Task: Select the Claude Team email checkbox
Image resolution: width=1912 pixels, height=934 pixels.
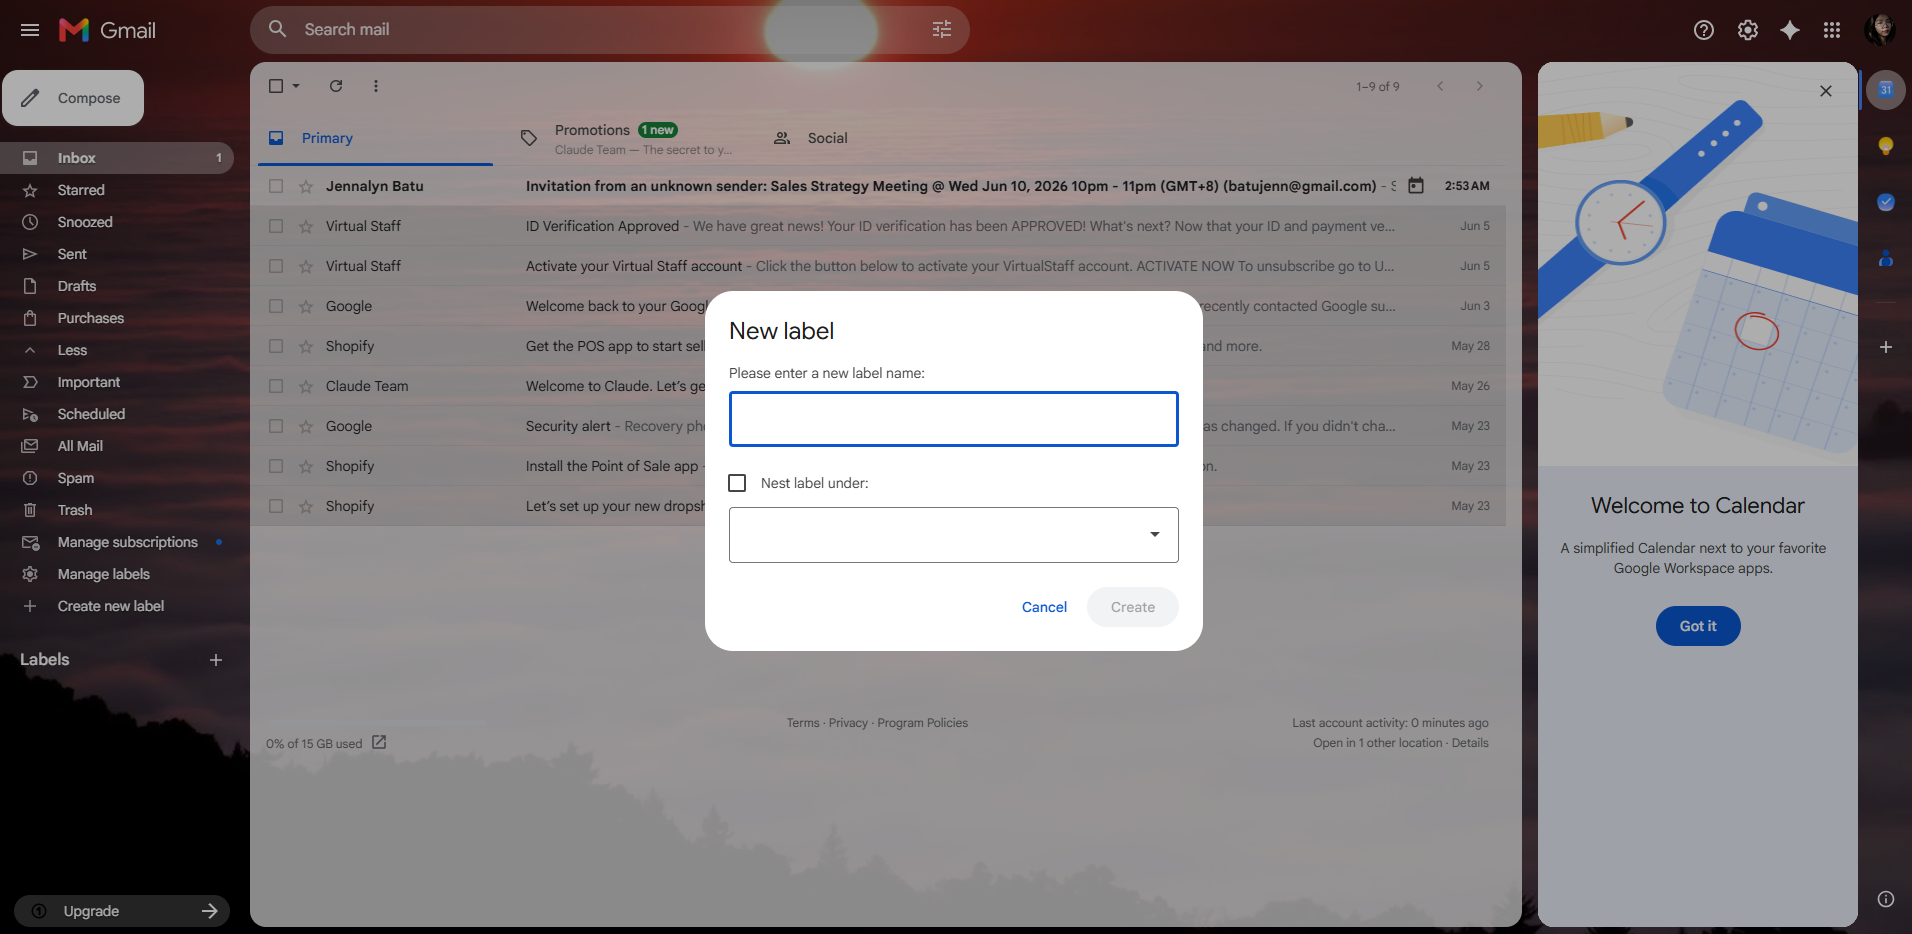Action: click(276, 386)
